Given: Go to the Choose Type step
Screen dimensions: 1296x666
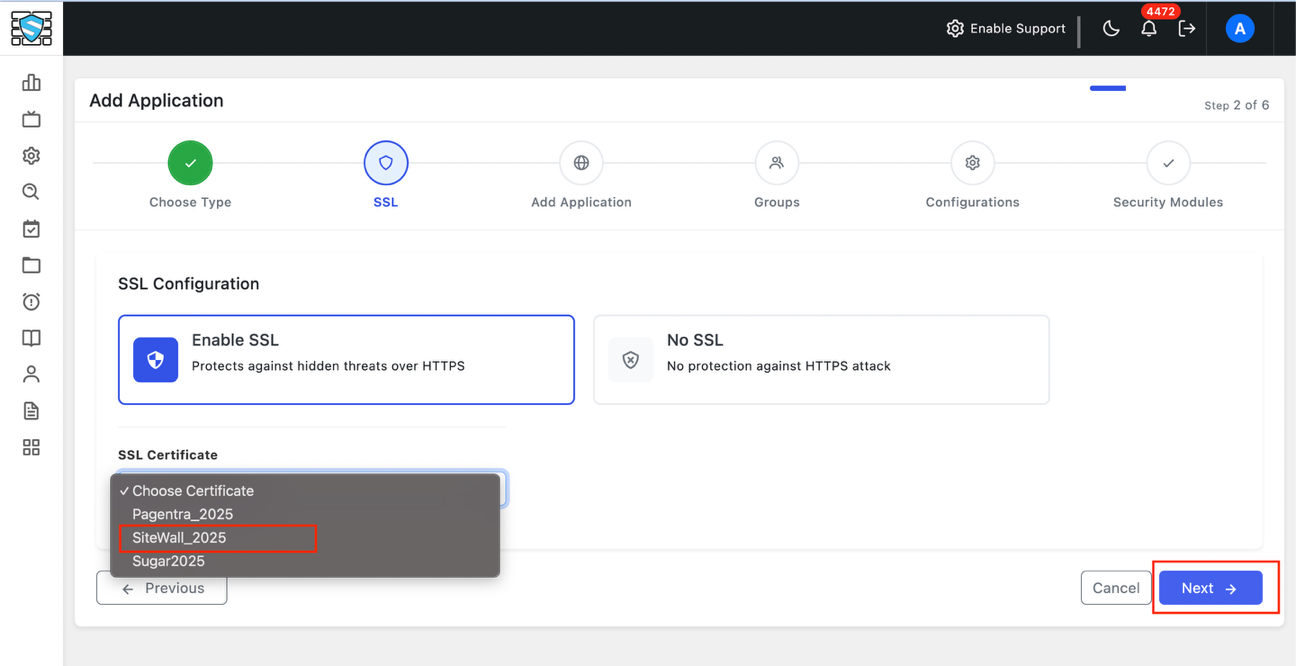Looking at the screenshot, I should tap(190, 164).
